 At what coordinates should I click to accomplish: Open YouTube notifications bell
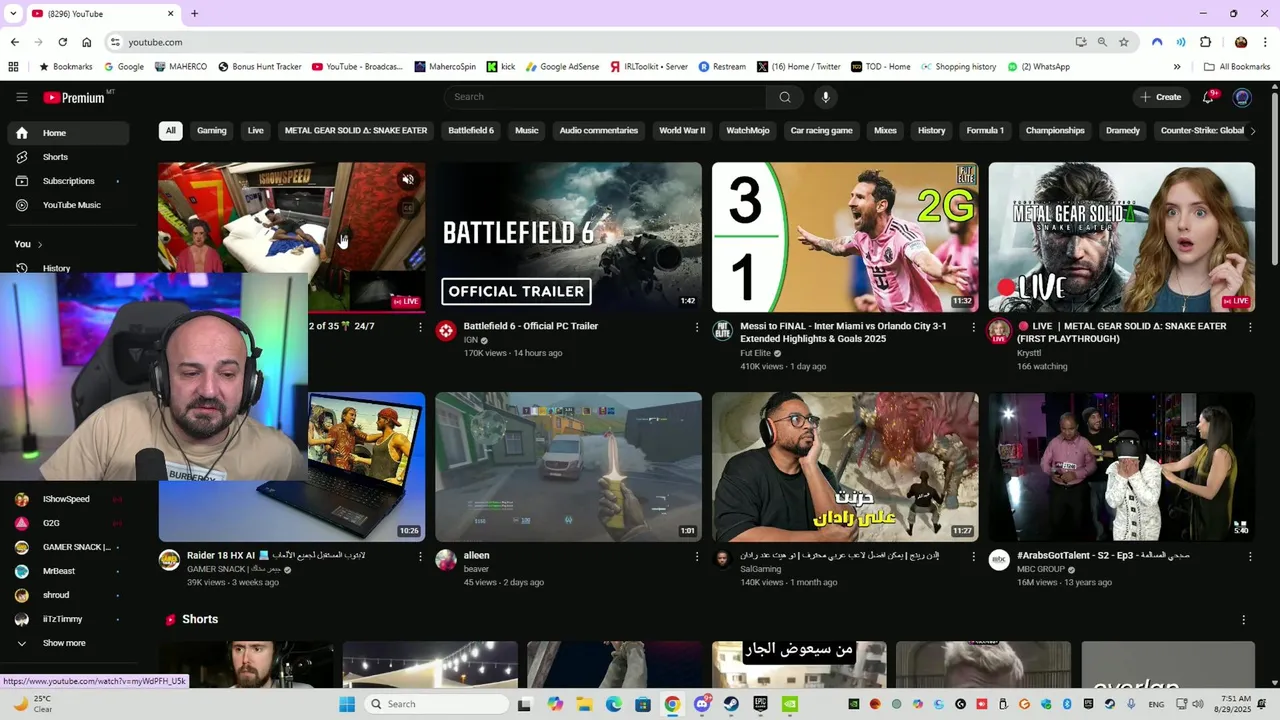pos(1209,97)
